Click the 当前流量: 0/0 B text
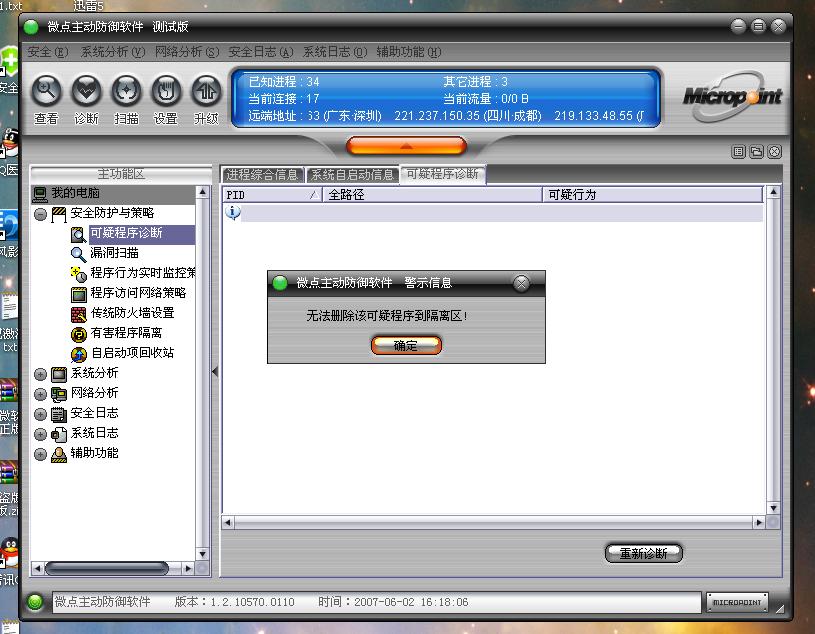 485,99
